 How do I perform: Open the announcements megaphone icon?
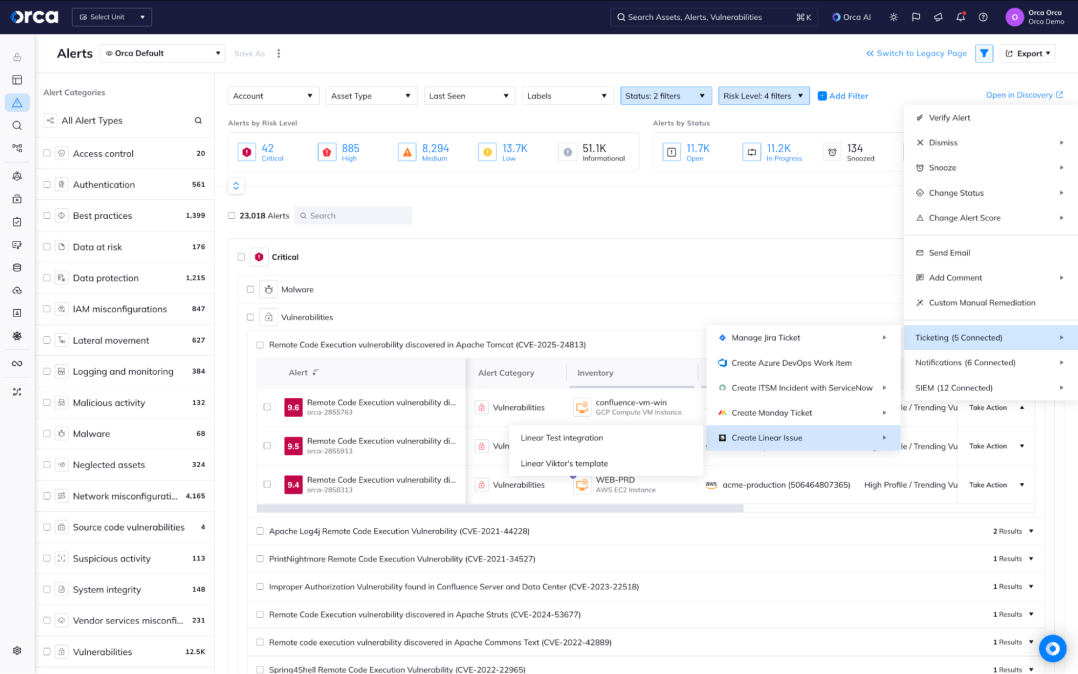[x=938, y=17]
